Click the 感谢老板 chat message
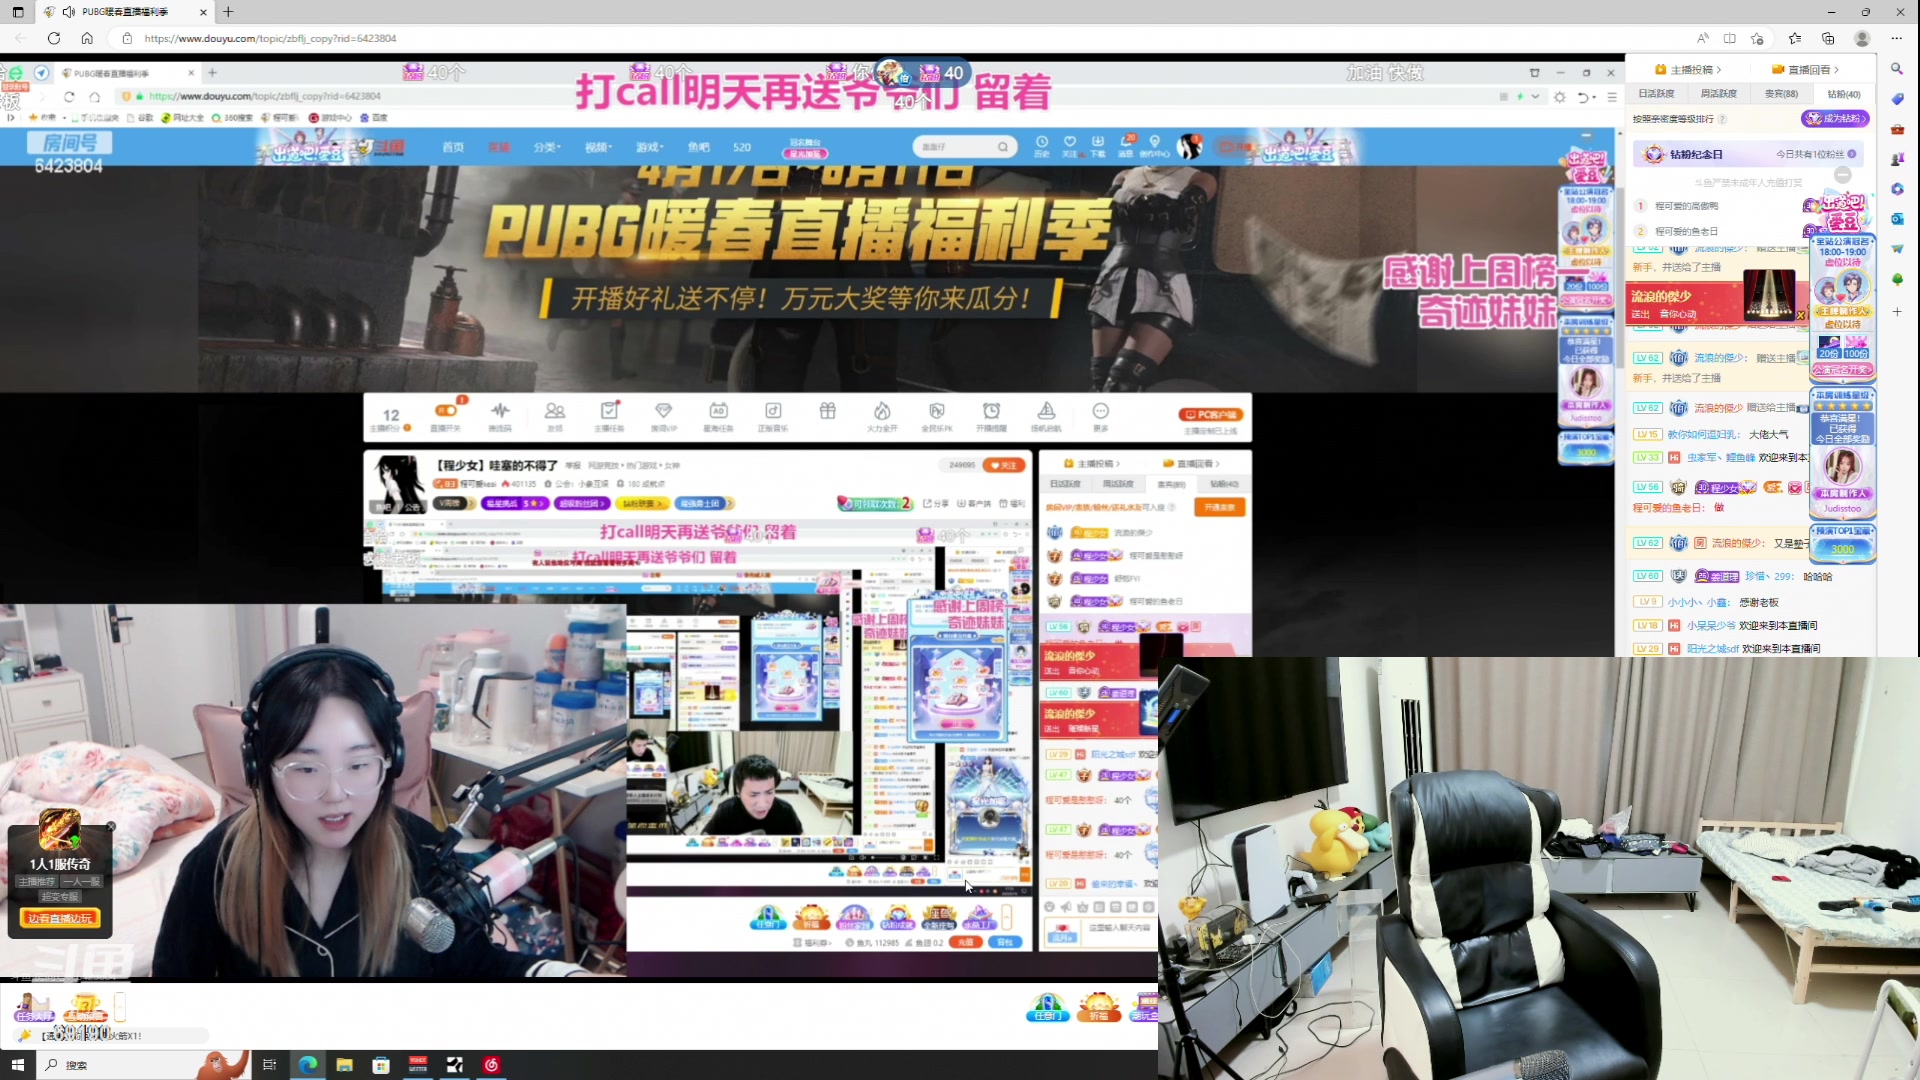This screenshot has width=1920, height=1080. [x=1758, y=602]
